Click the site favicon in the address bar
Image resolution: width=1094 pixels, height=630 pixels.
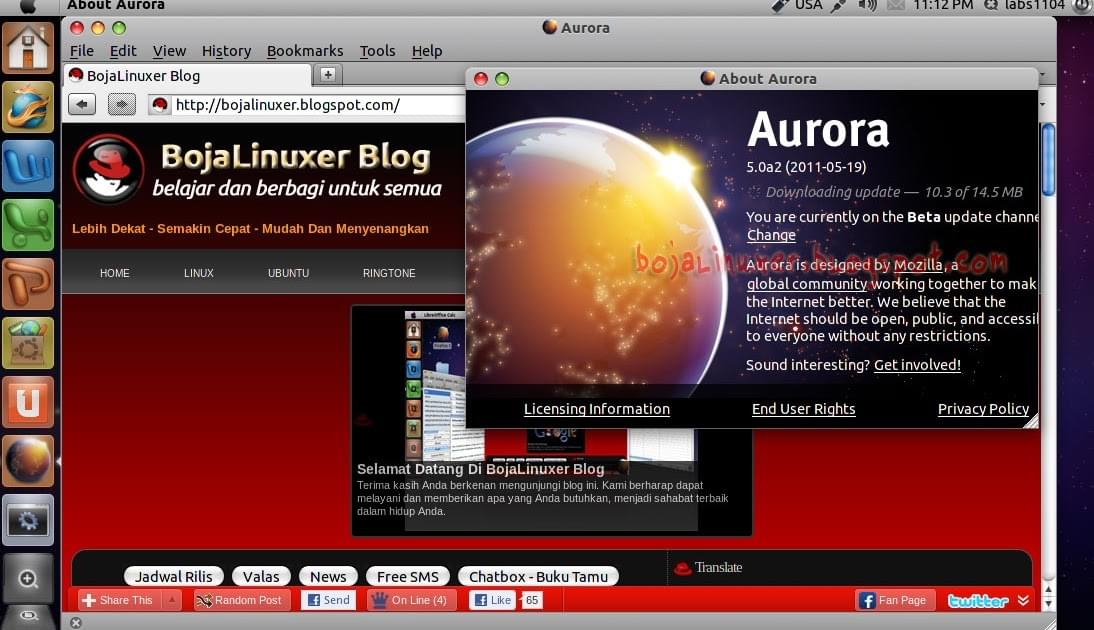click(160, 105)
